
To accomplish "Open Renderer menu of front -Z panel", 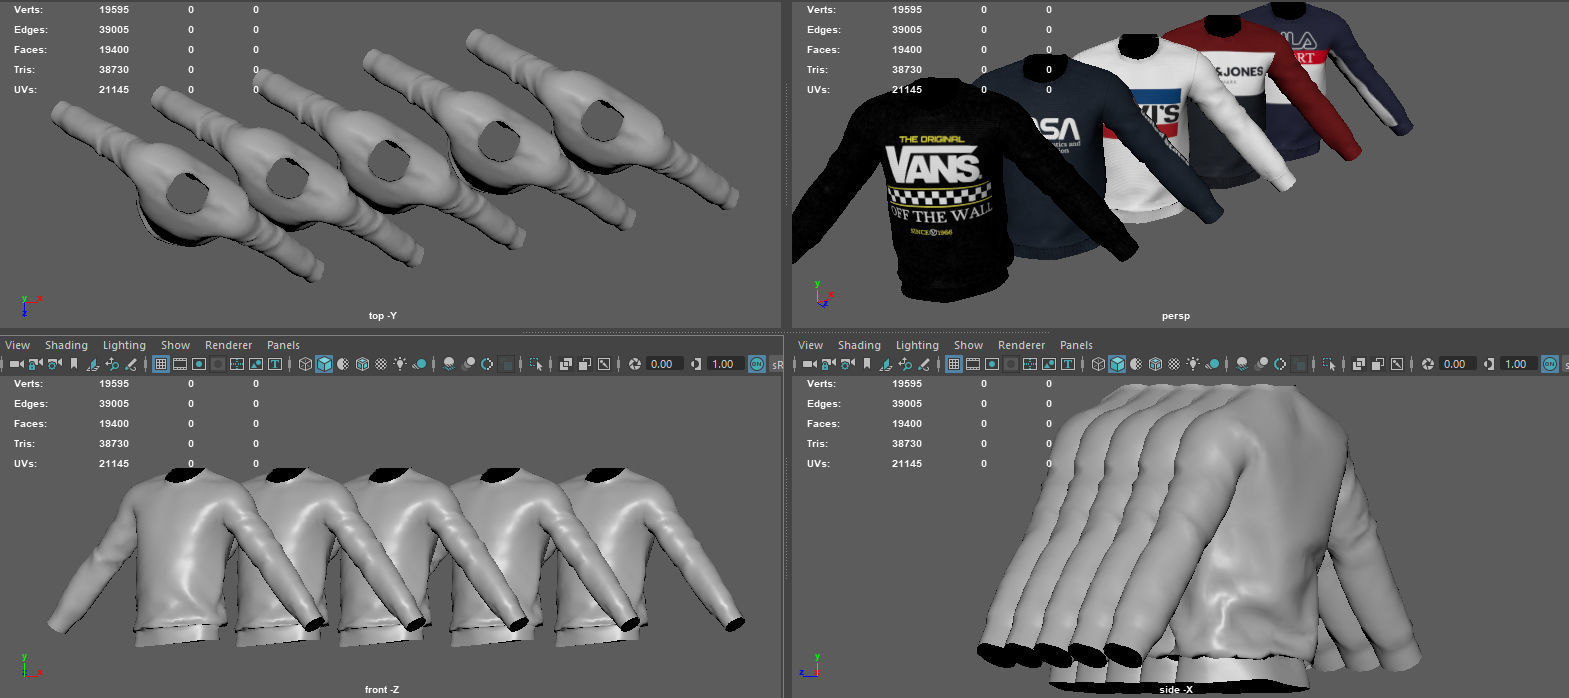I will (228, 345).
